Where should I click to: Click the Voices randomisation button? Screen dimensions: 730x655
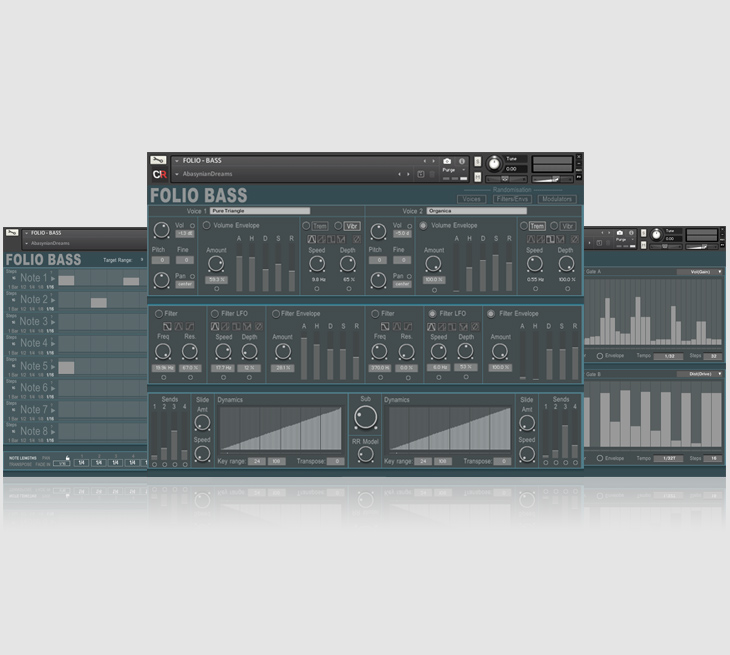click(x=472, y=199)
